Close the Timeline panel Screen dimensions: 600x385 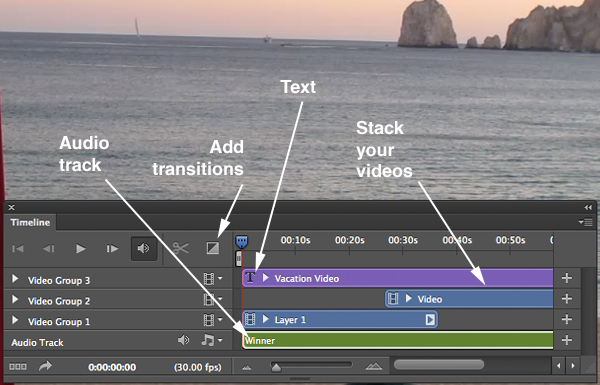11,207
